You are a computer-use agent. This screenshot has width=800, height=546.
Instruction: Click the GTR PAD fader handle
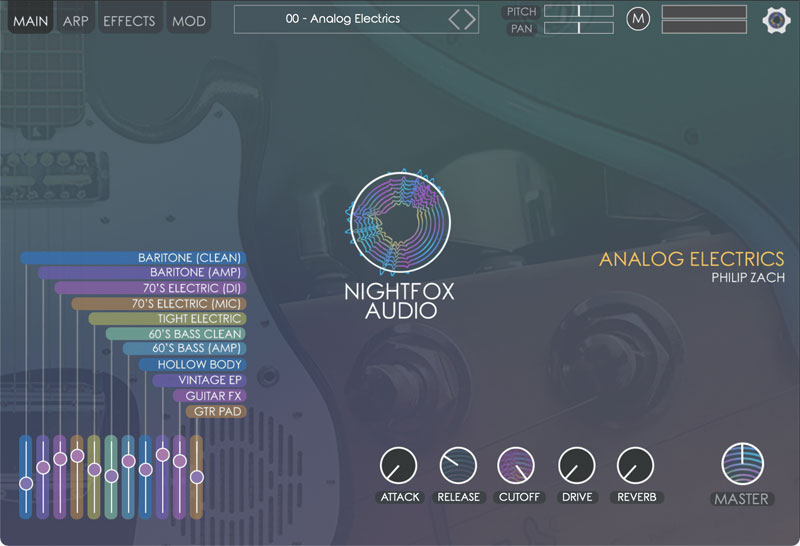(197, 477)
